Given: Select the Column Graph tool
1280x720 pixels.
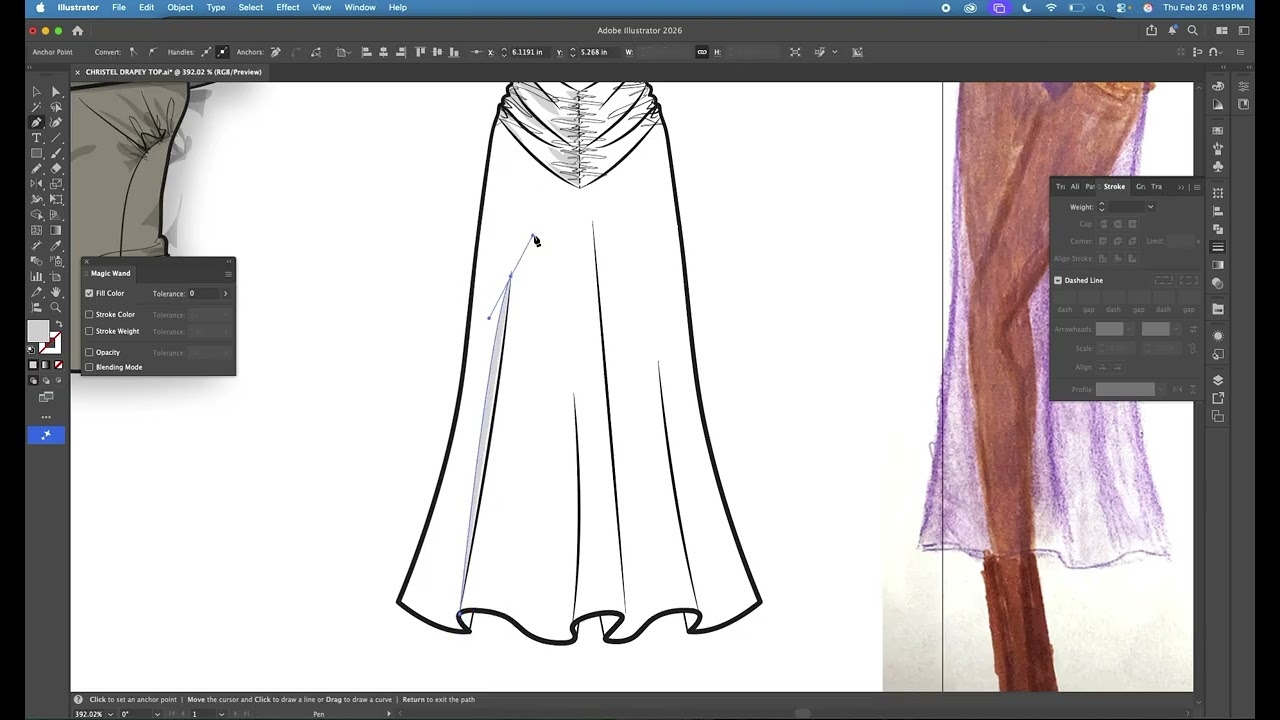Looking at the screenshot, I should pos(37,276).
